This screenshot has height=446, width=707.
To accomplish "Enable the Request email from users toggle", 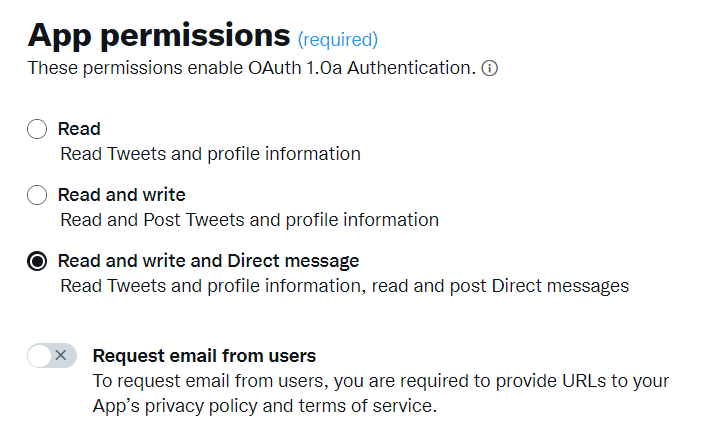I will (52, 355).
